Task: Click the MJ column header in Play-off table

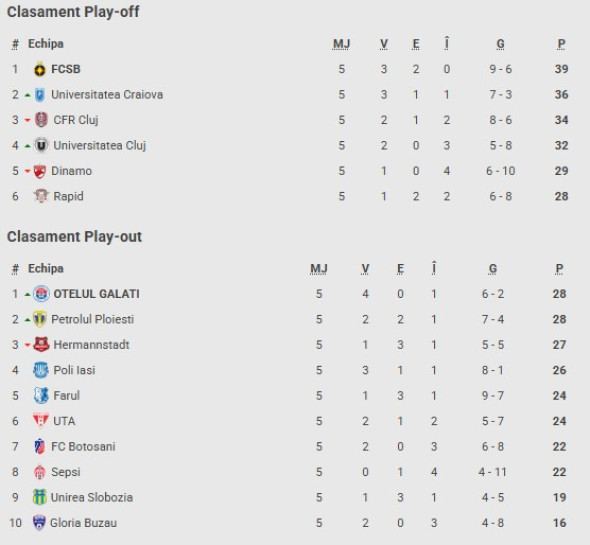Action: pos(341,44)
